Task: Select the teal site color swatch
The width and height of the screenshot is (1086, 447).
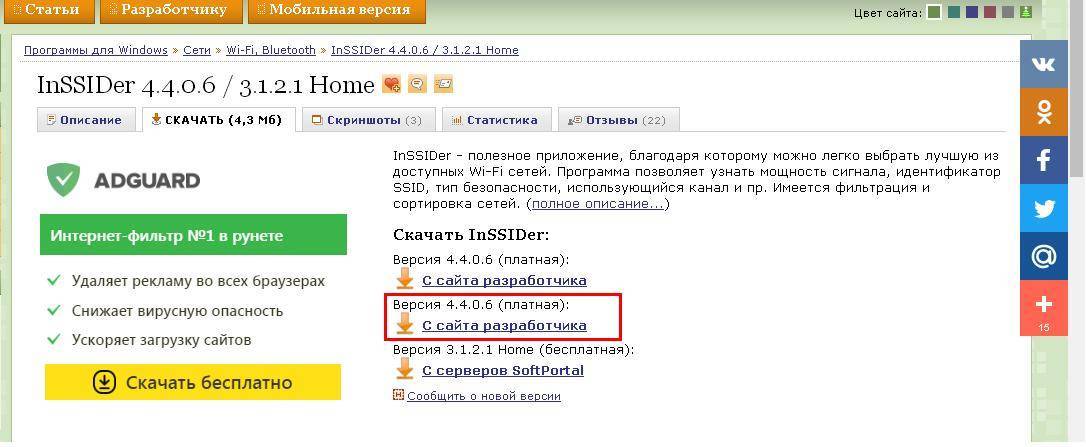Action: 954,12
